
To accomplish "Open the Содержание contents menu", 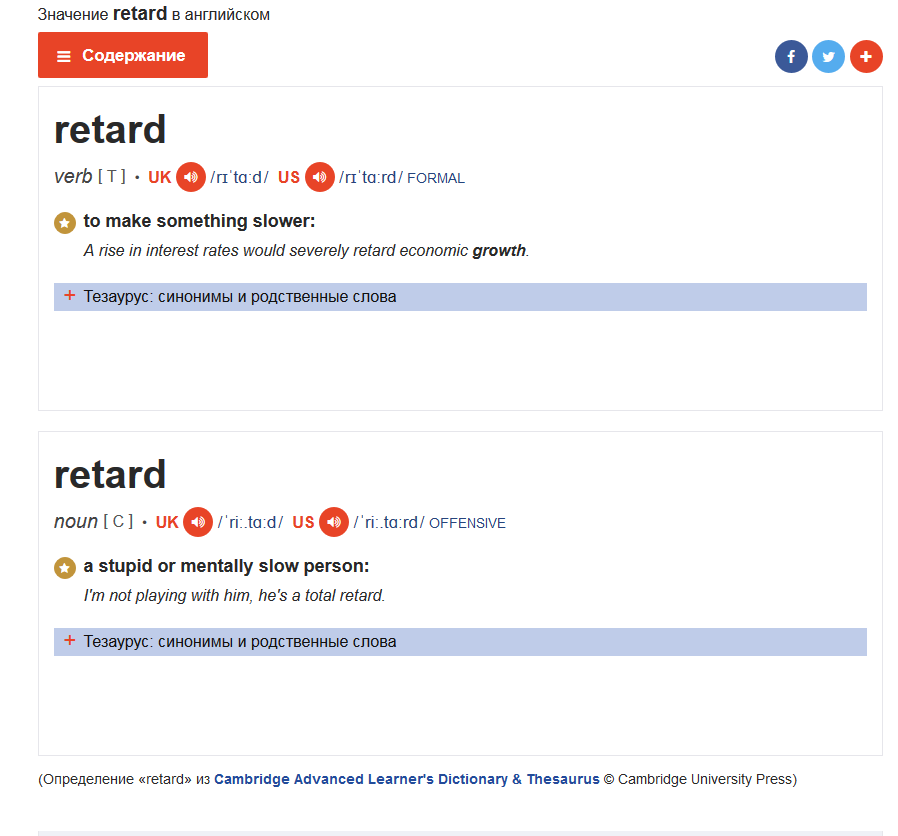I will click(x=123, y=55).
